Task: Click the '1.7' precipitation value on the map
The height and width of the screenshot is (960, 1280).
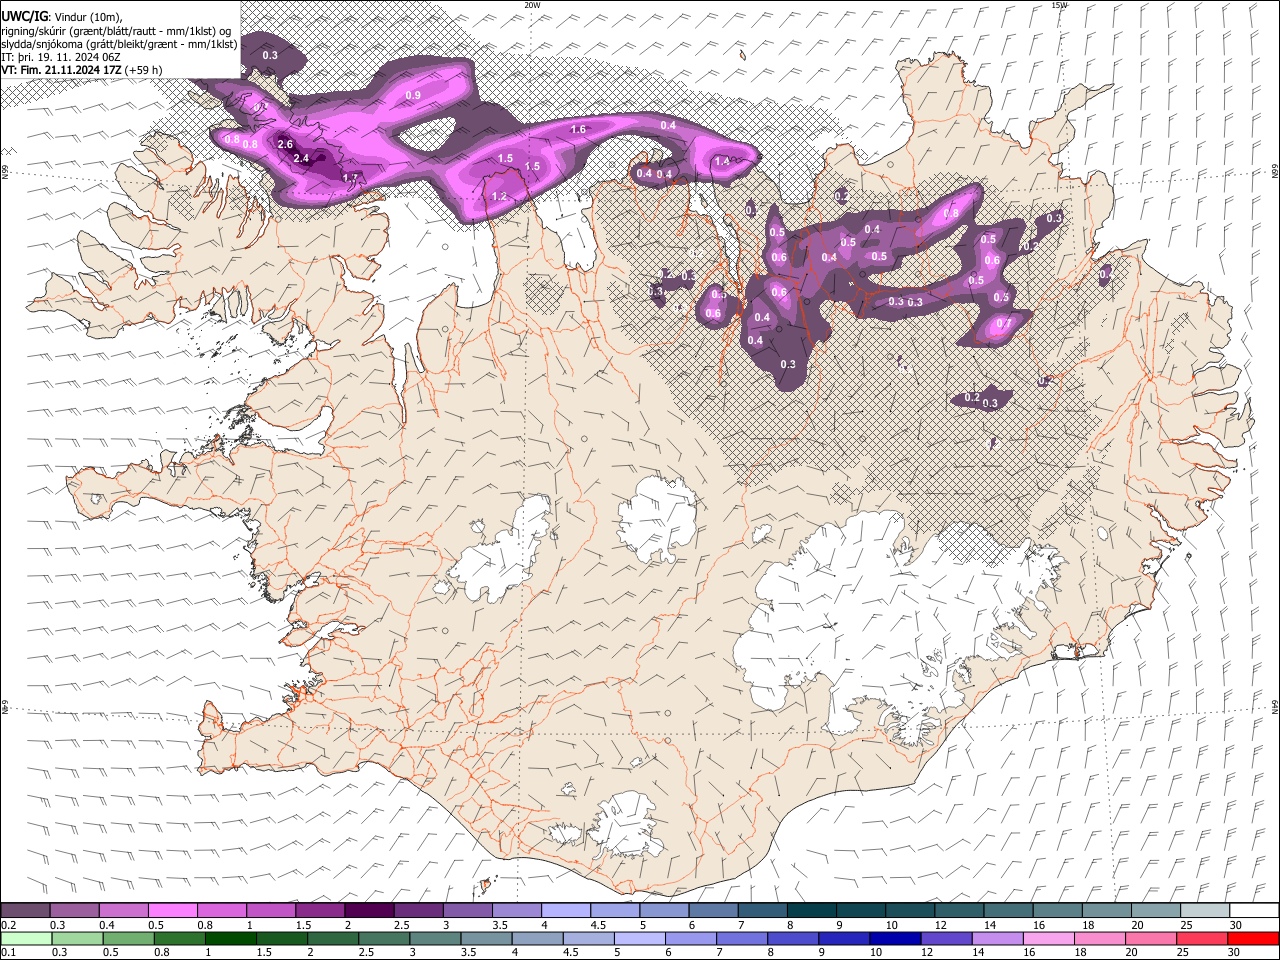Action: [x=350, y=178]
